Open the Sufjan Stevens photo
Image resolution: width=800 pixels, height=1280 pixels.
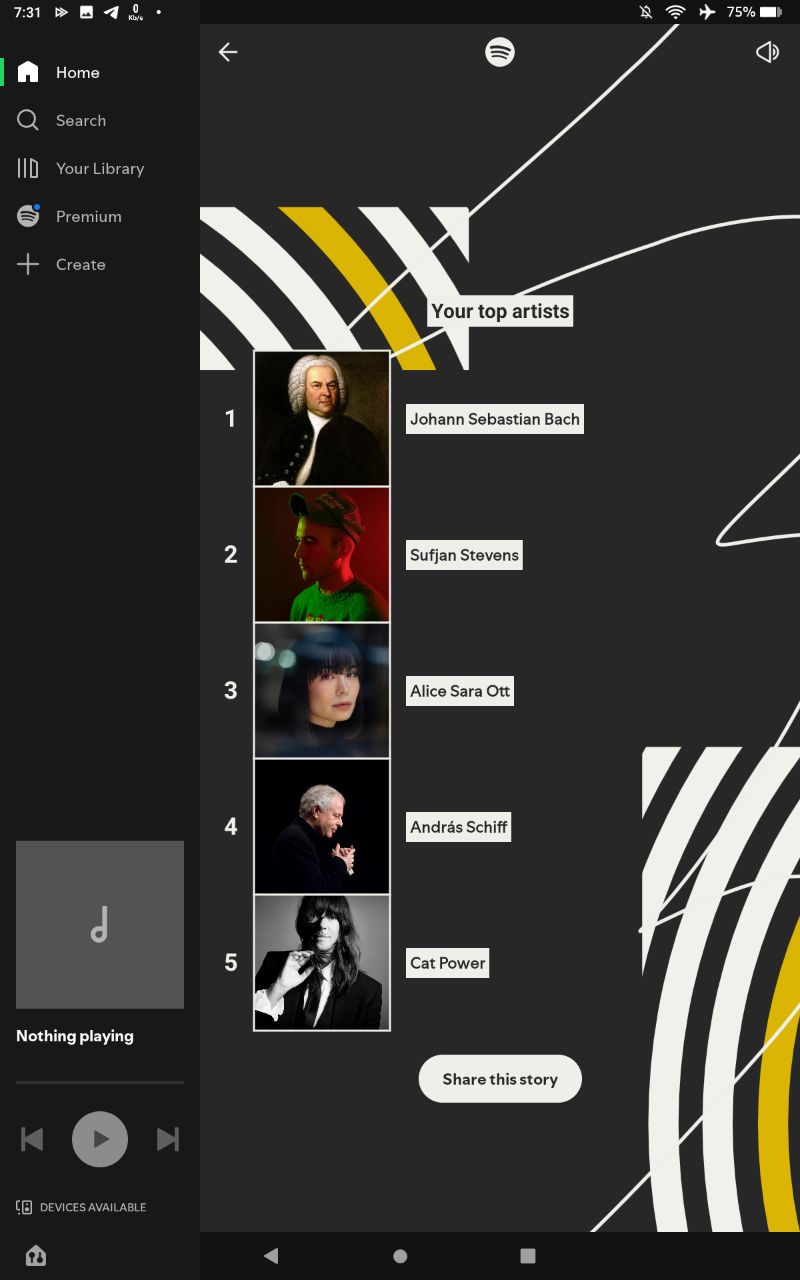tap(322, 554)
